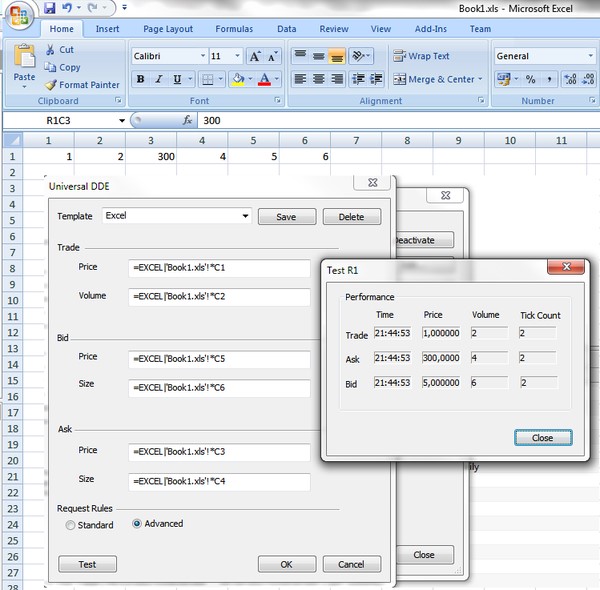The height and width of the screenshot is (590, 600).
Task: Click the Office button logo
Action: (x=19, y=16)
